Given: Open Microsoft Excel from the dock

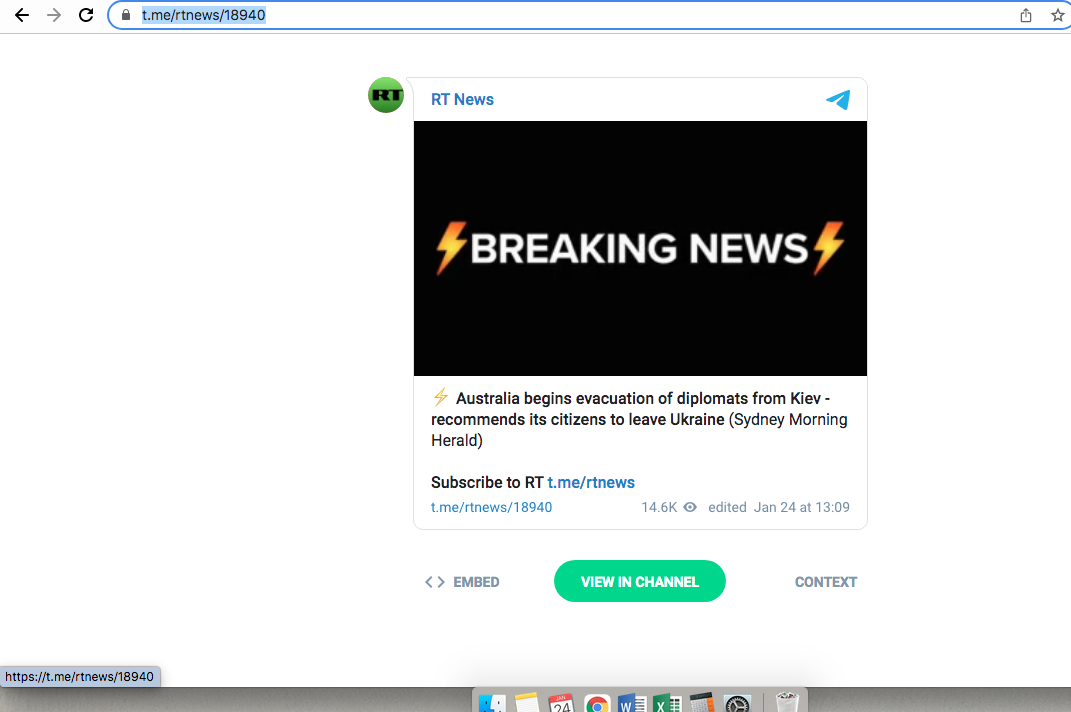Looking at the screenshot, I should tap(667, 703).
